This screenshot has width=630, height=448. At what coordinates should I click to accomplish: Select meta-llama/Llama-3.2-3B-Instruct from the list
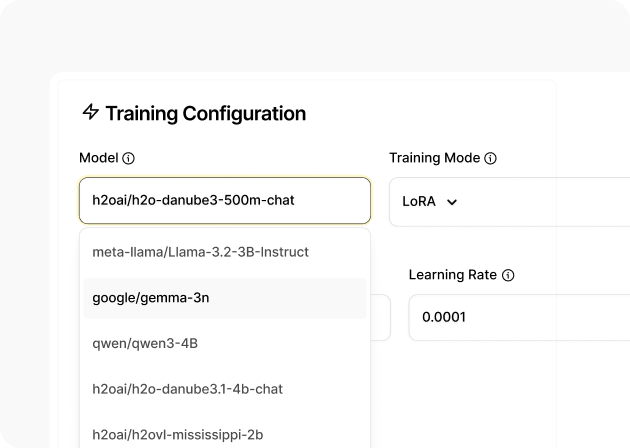click(200, 252)
